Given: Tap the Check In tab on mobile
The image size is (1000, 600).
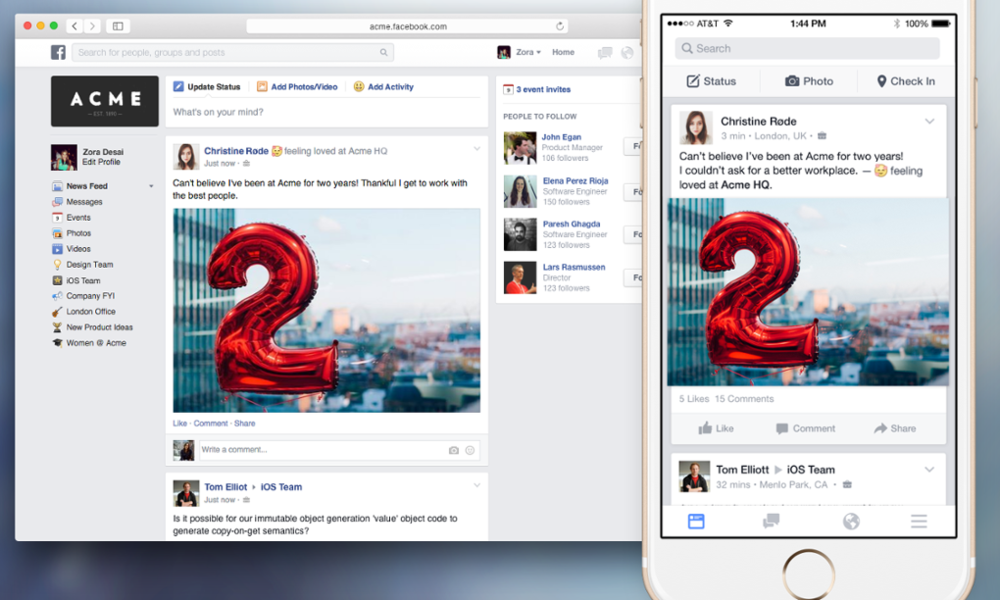Looking at the screenshot, I should (905, 81).
